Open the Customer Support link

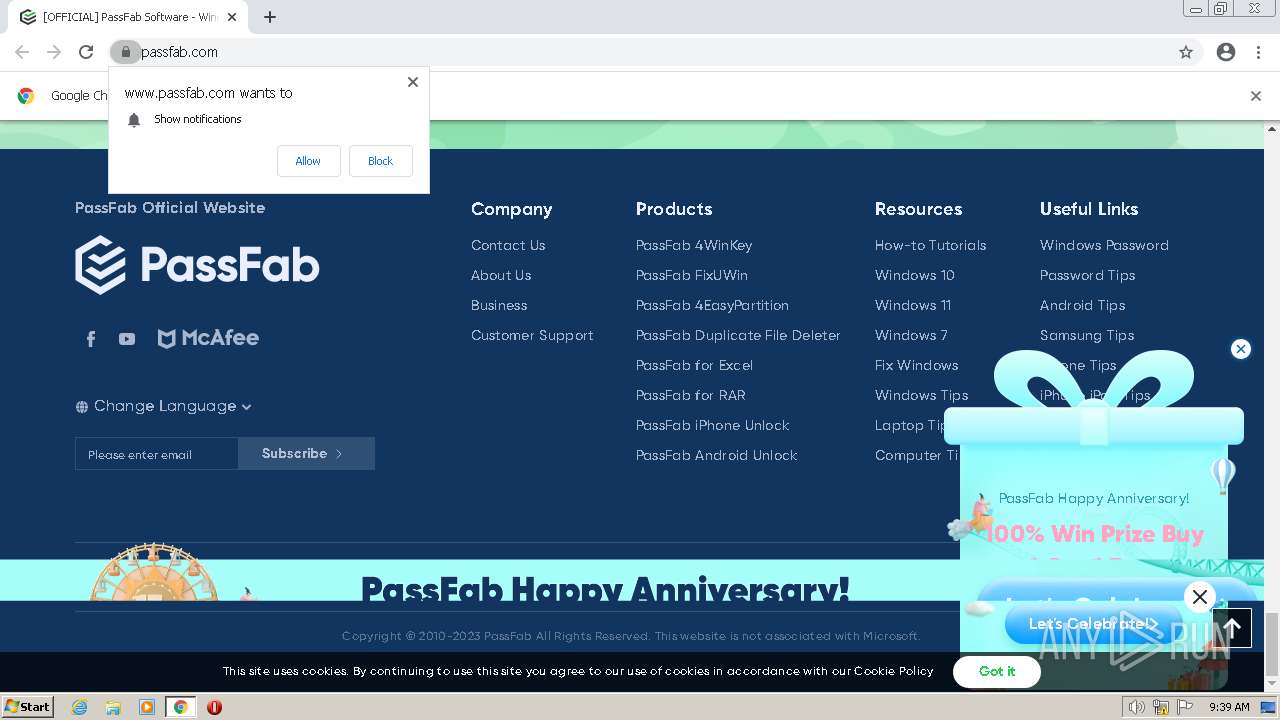click(x=532, y=335)
